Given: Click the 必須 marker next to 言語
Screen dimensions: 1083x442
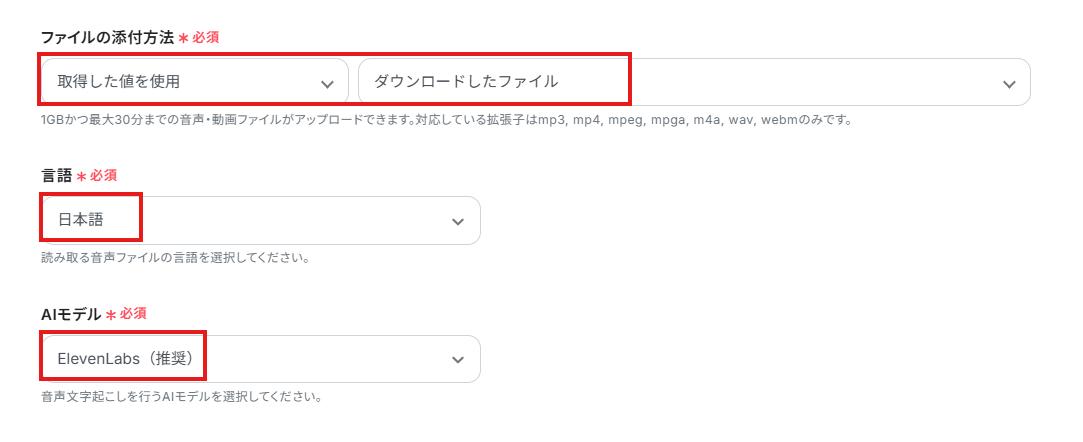Looking at the screenshot, I should tap(104, 175).
